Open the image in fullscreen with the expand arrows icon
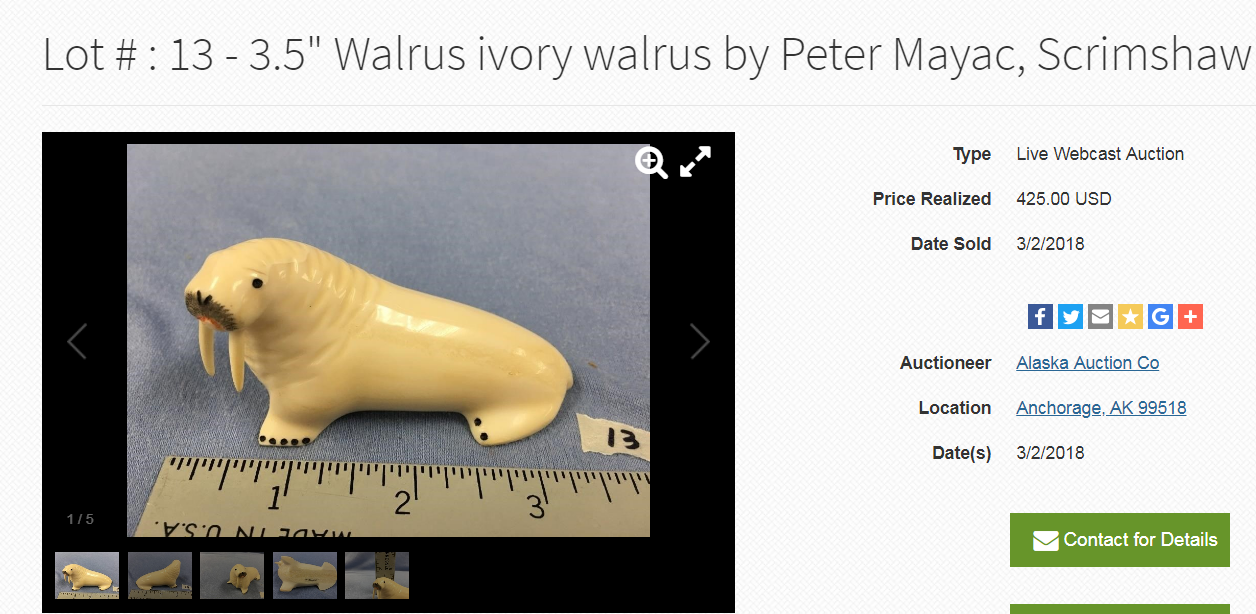The width and height of the screenshot is (1256, 614). coord(696,162)
